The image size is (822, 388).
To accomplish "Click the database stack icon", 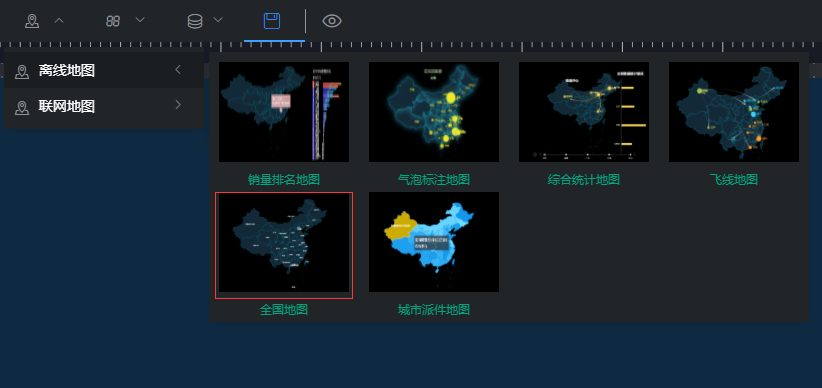I will tap(195, 21).
